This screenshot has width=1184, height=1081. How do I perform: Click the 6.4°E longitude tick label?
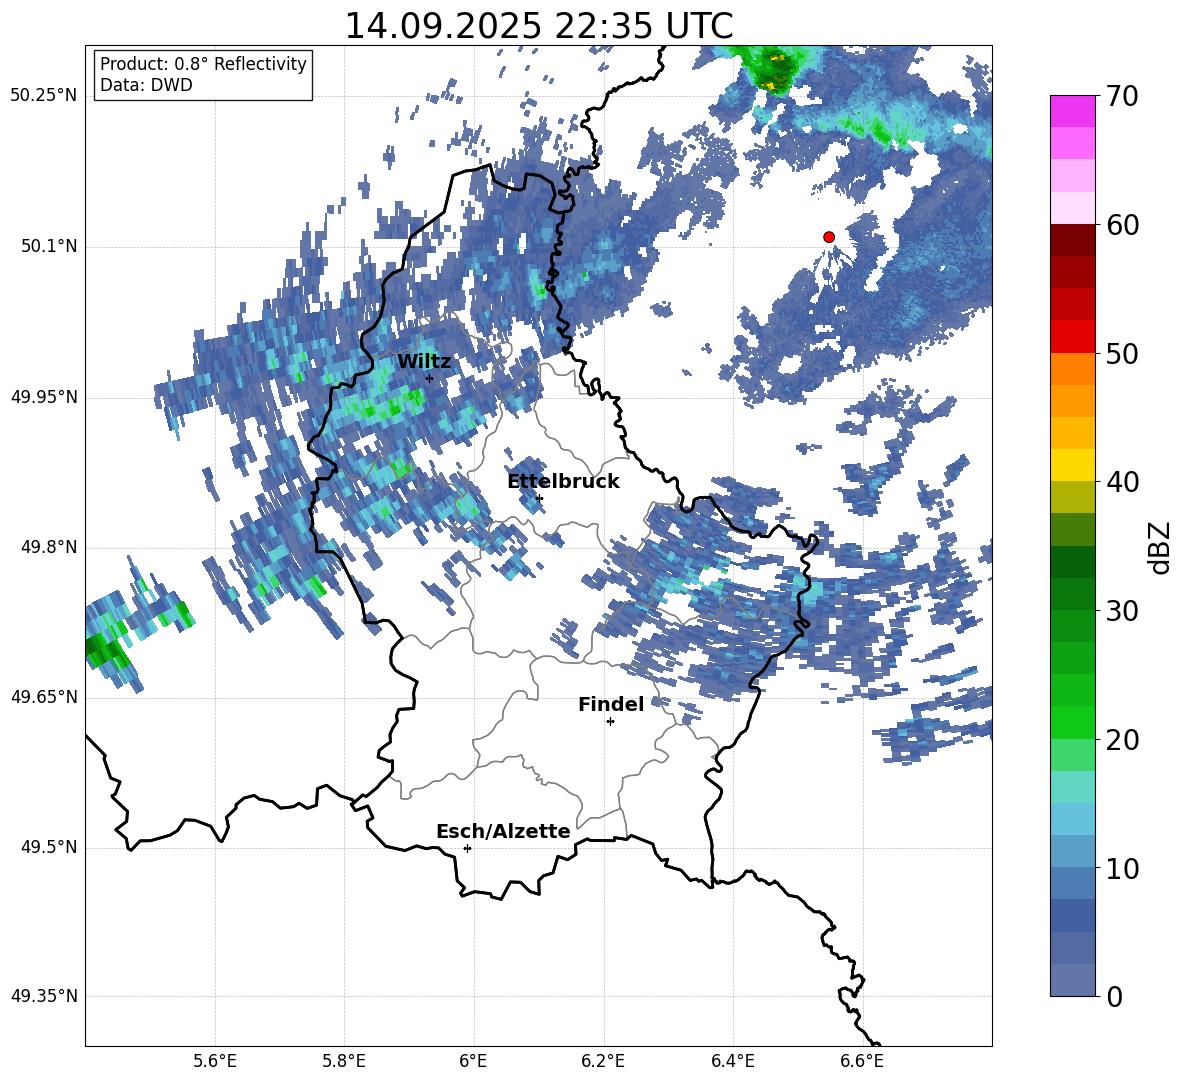pyautogui.click(x=733, y=1061)
